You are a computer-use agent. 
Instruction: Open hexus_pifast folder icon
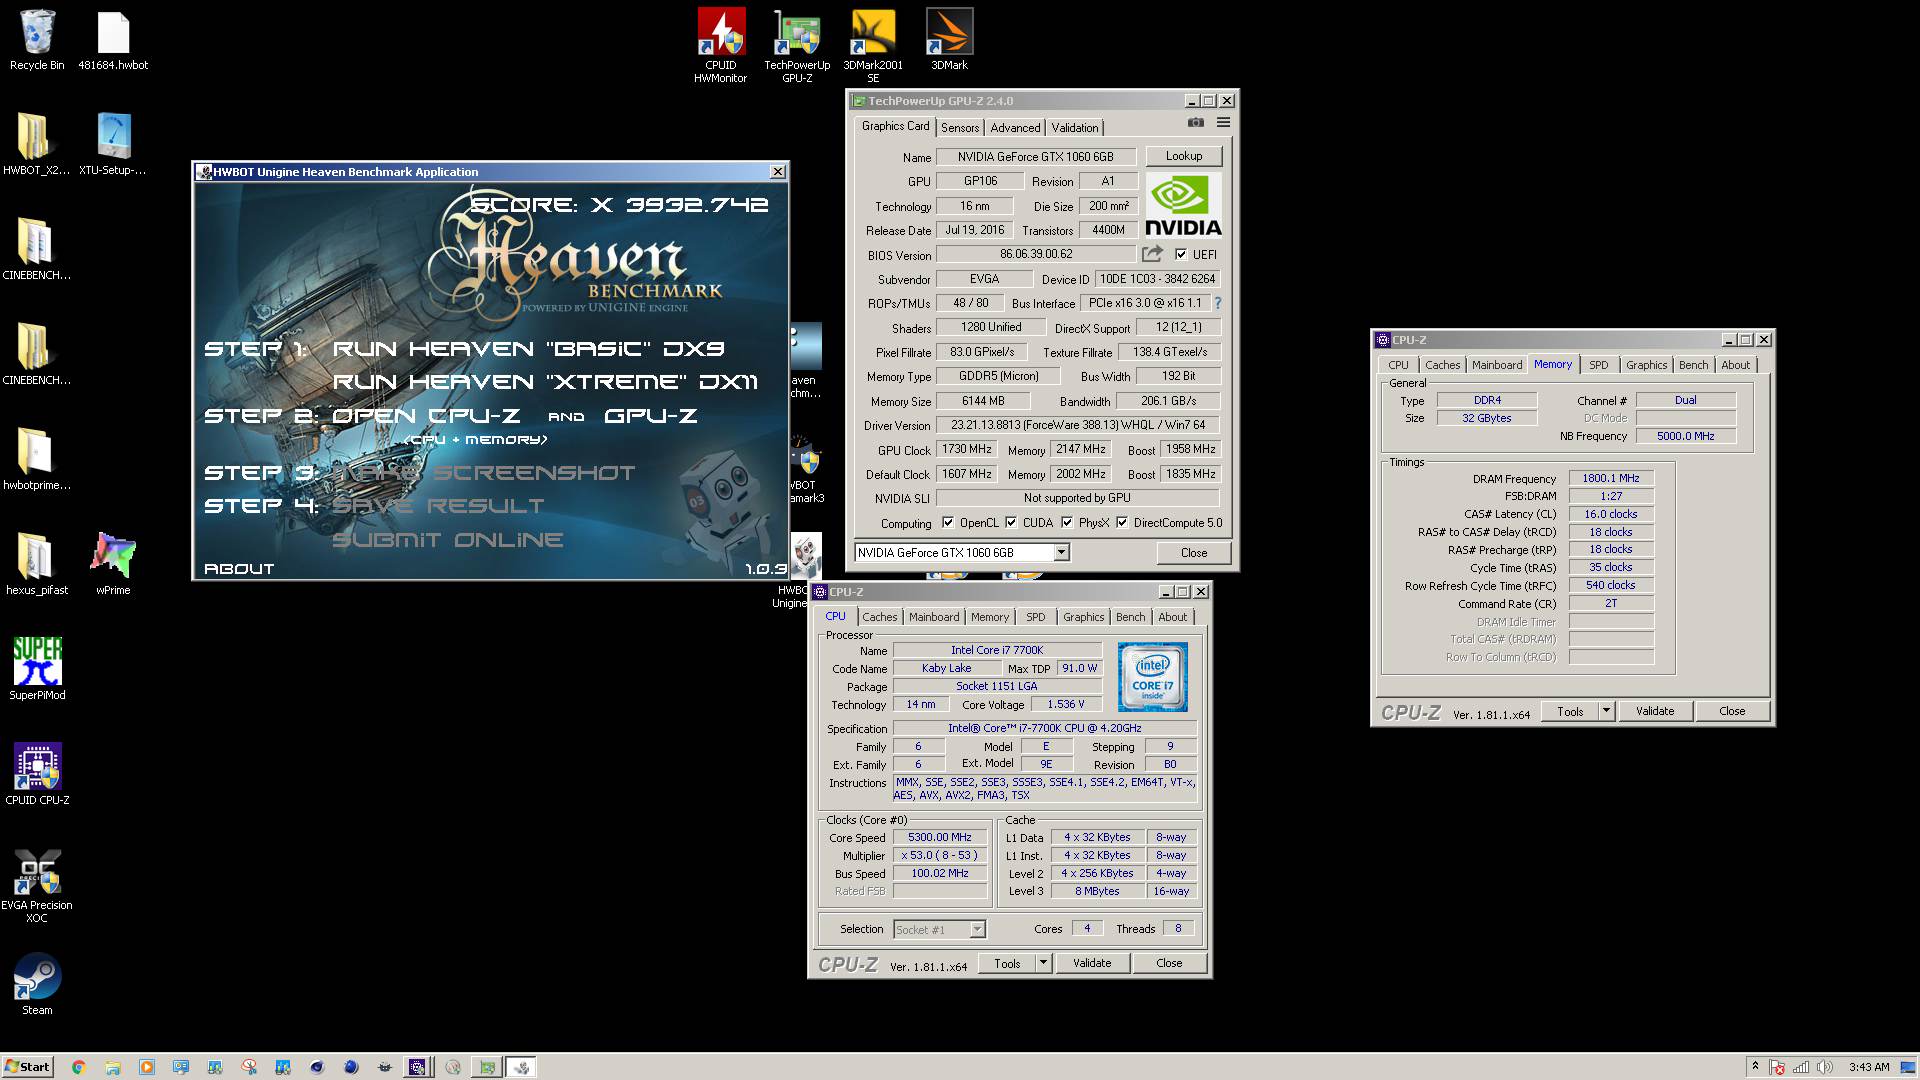click(x=37, y=565)
